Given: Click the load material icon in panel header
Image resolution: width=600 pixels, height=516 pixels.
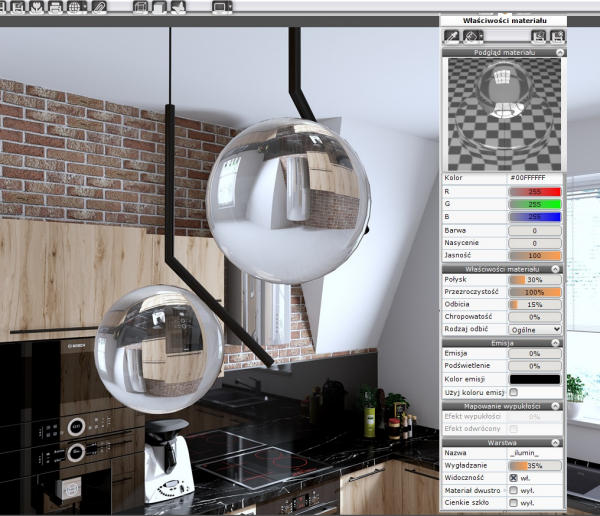Looking at the screenshot, I should pyautogui.click(x=538, y=37).
